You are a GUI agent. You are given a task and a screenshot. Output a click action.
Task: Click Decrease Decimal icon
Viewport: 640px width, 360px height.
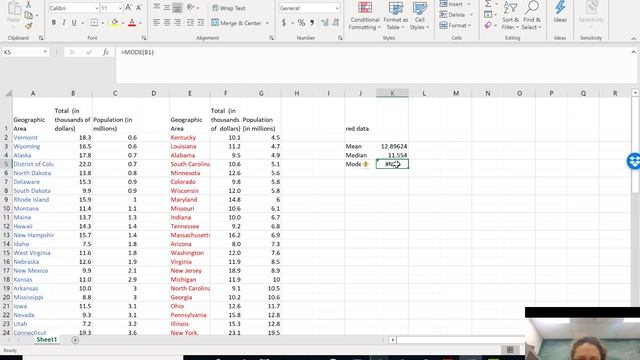point(336,23)
